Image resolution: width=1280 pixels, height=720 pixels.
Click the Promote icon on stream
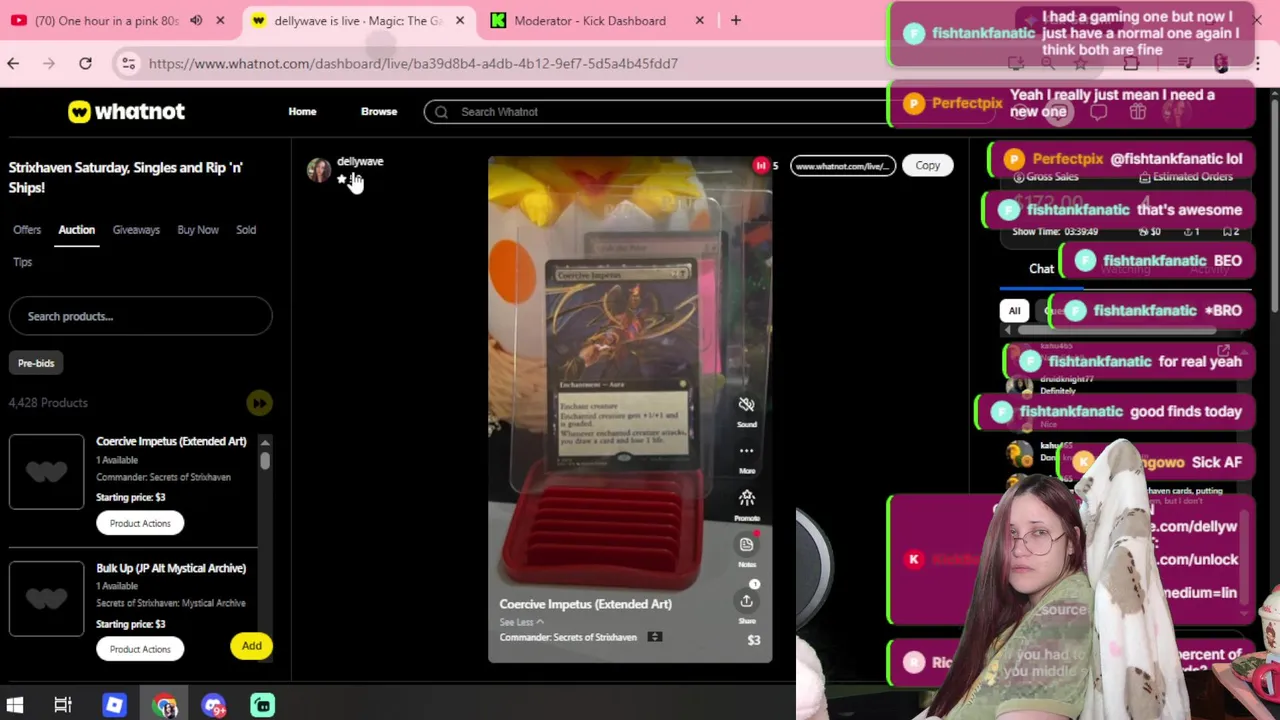pos(746,498)
